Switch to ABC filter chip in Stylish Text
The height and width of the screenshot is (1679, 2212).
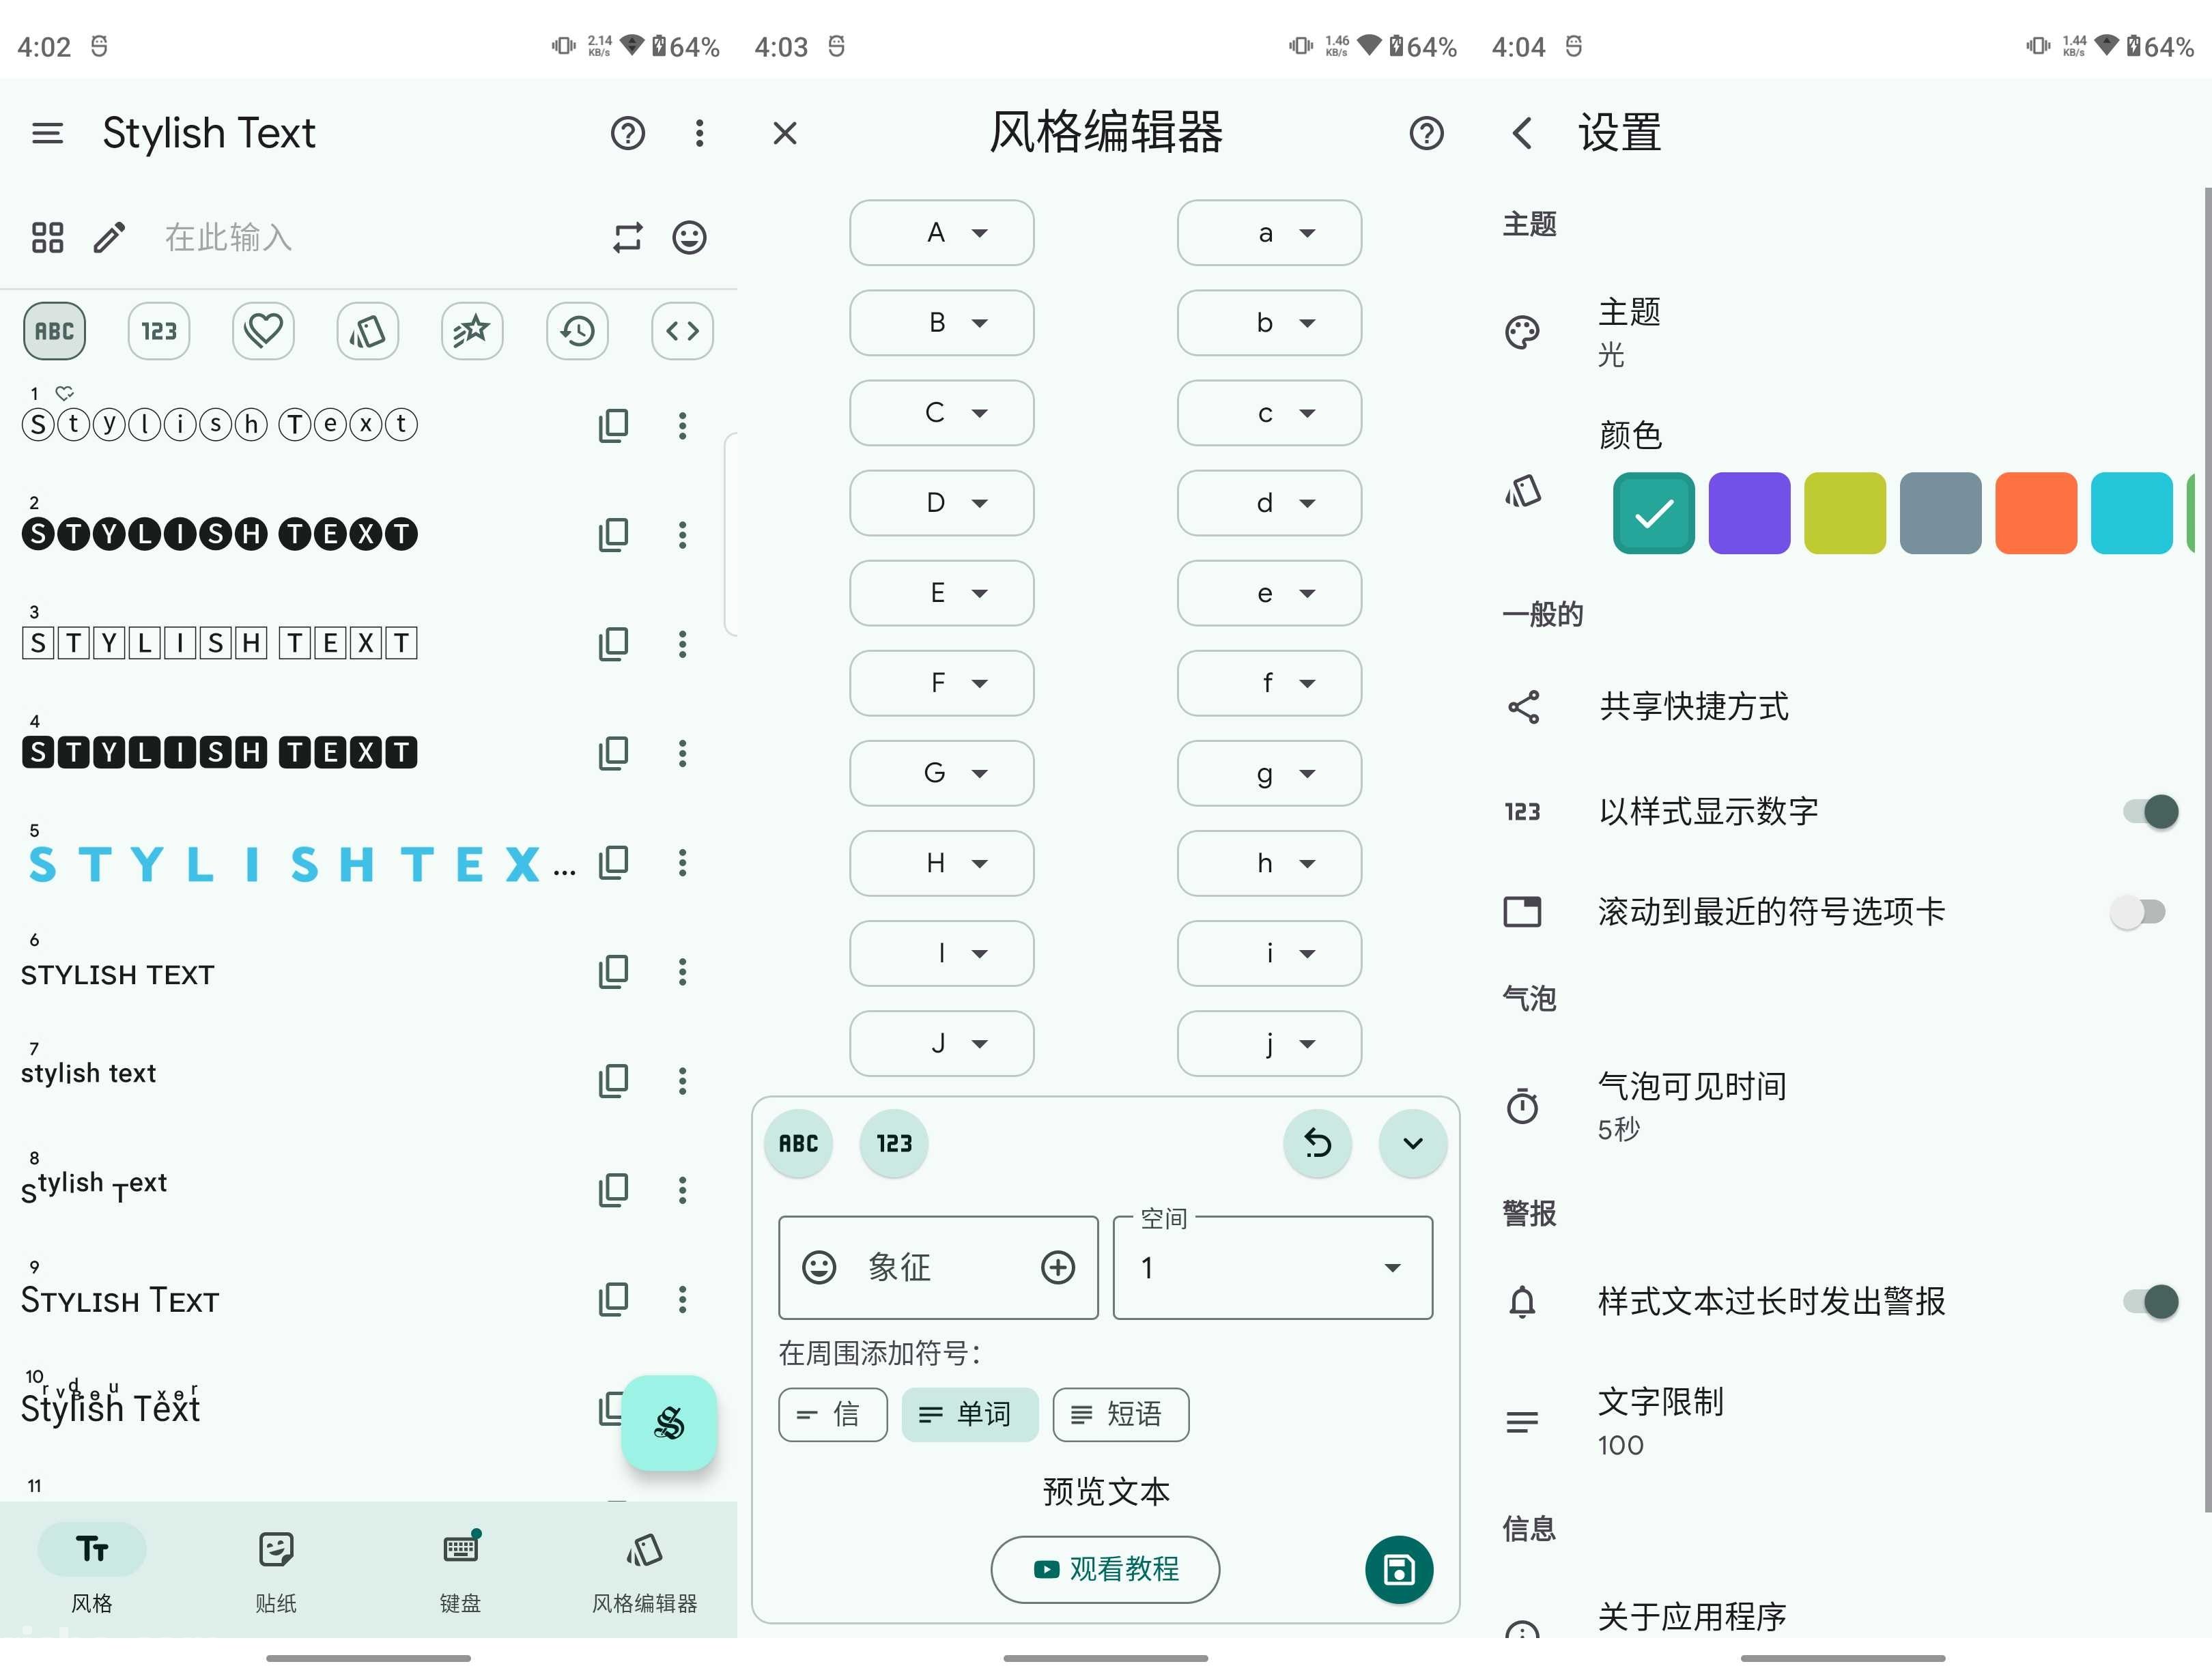point(54,331)
